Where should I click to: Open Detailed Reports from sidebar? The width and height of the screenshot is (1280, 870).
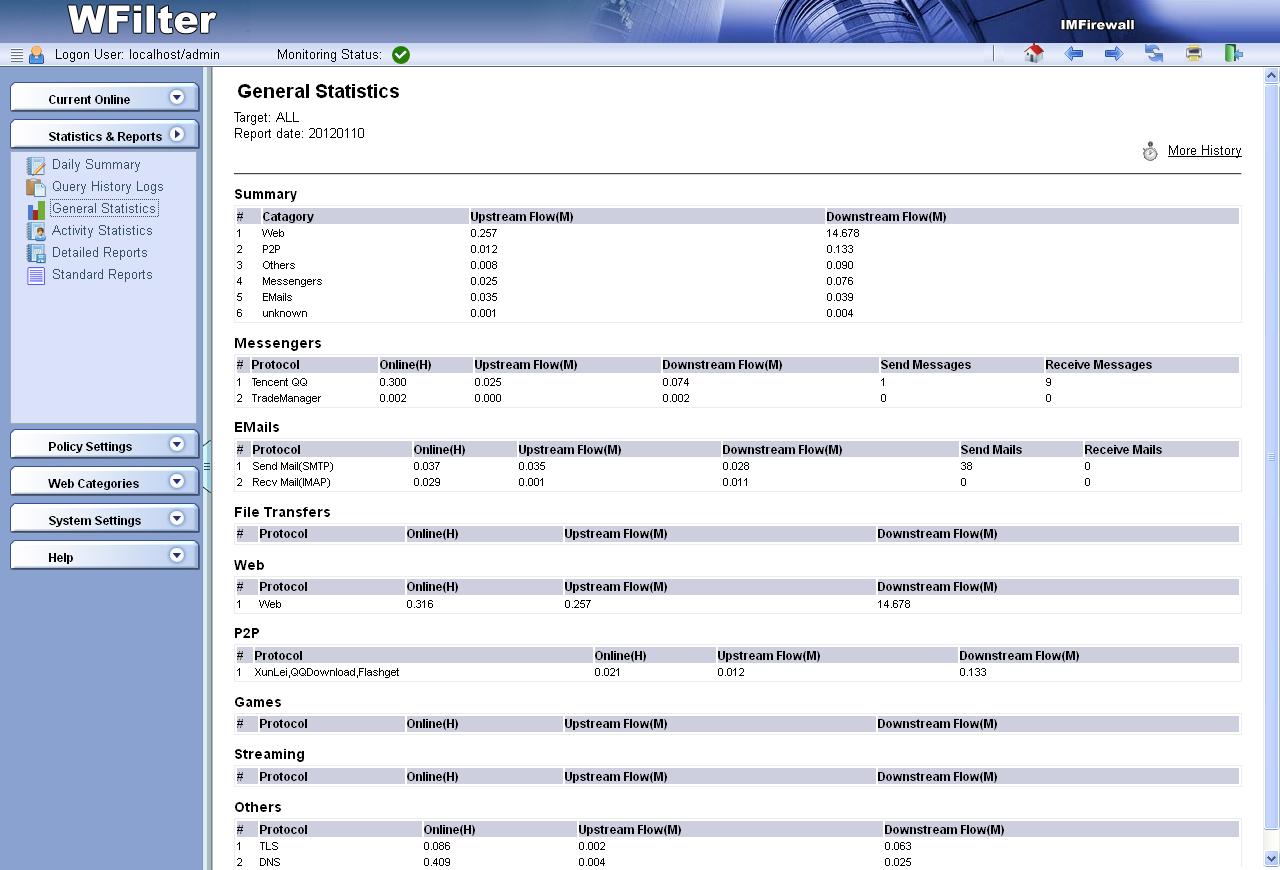click(x=99, y=253)
